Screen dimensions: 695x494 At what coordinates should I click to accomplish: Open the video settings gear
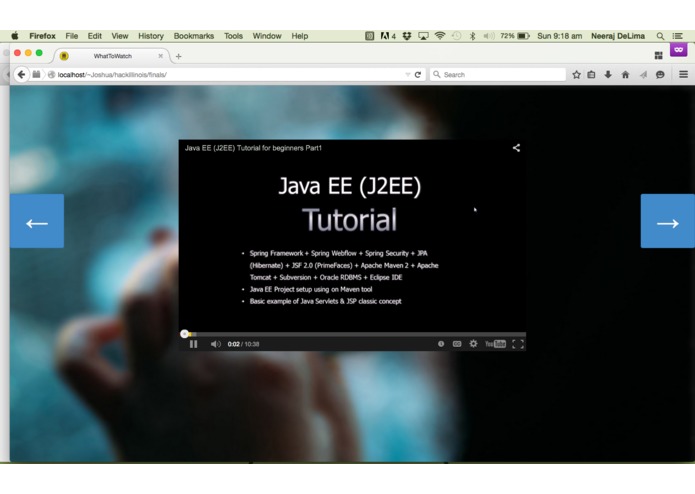pyautogui.click(x=473, y=344)
